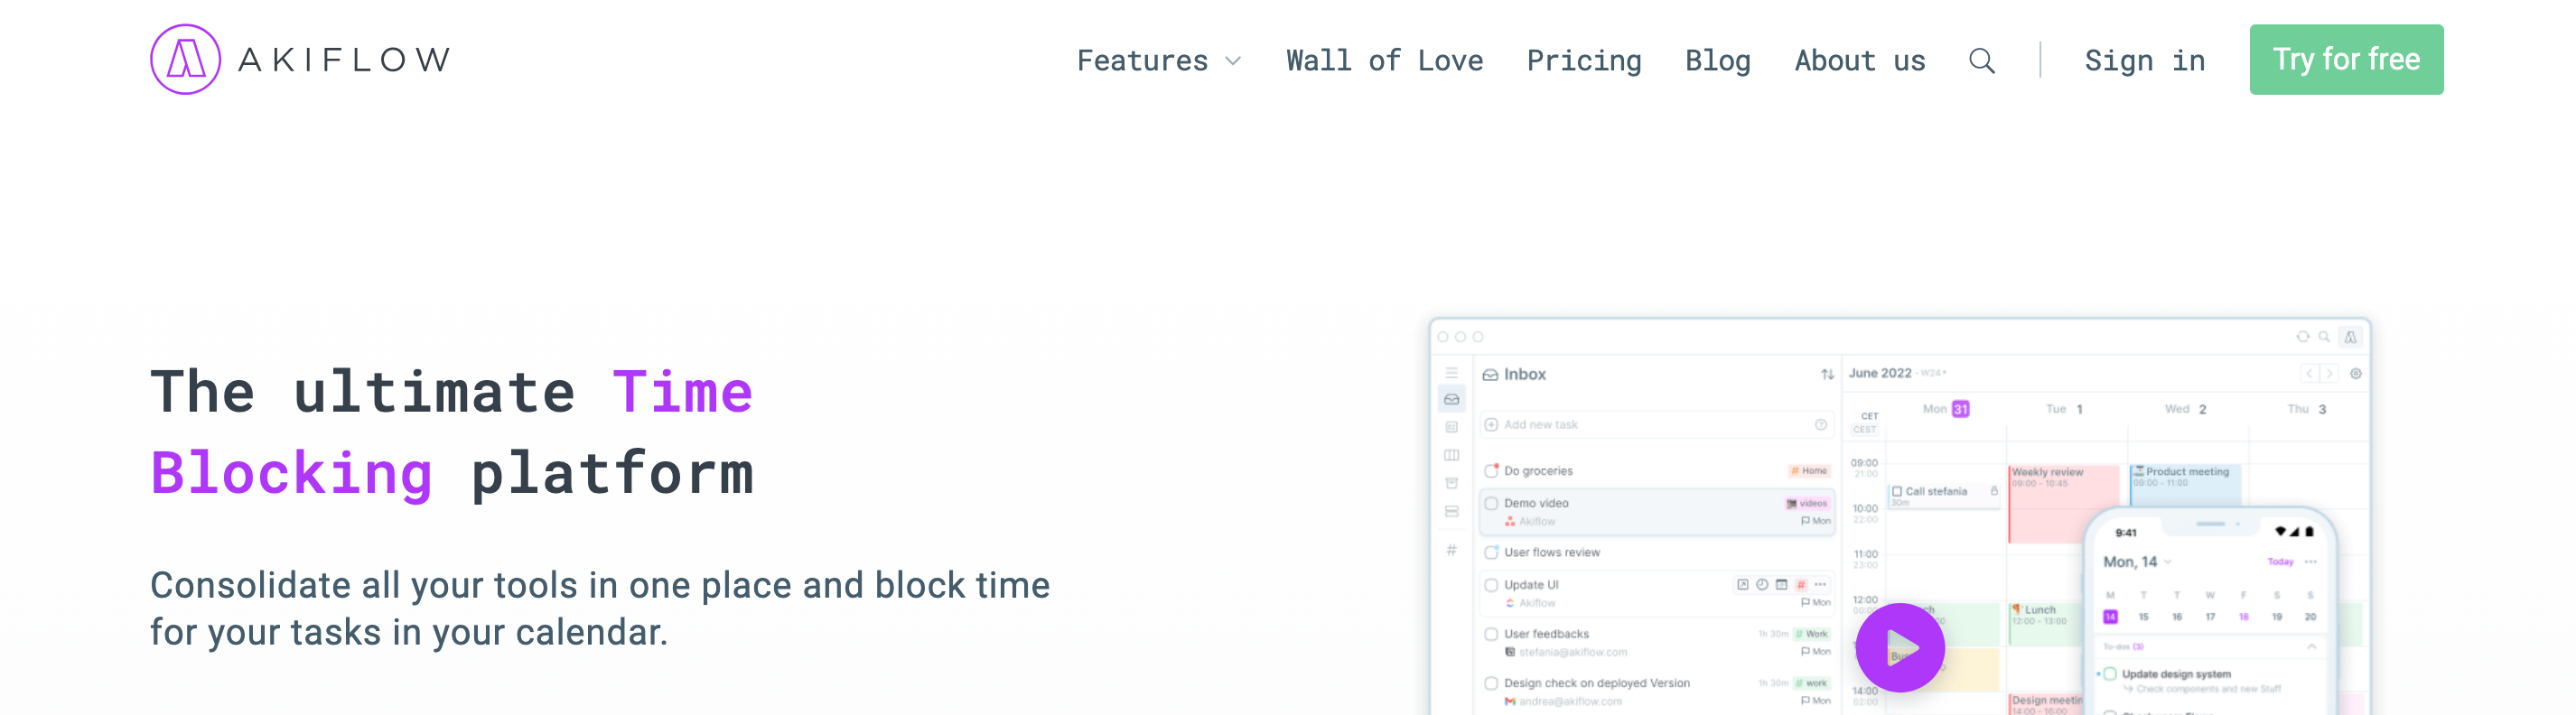The width and height of the screenshot is (2576, 715).
Task: Open the website search magnifier icon
Action: [1981, 61]
